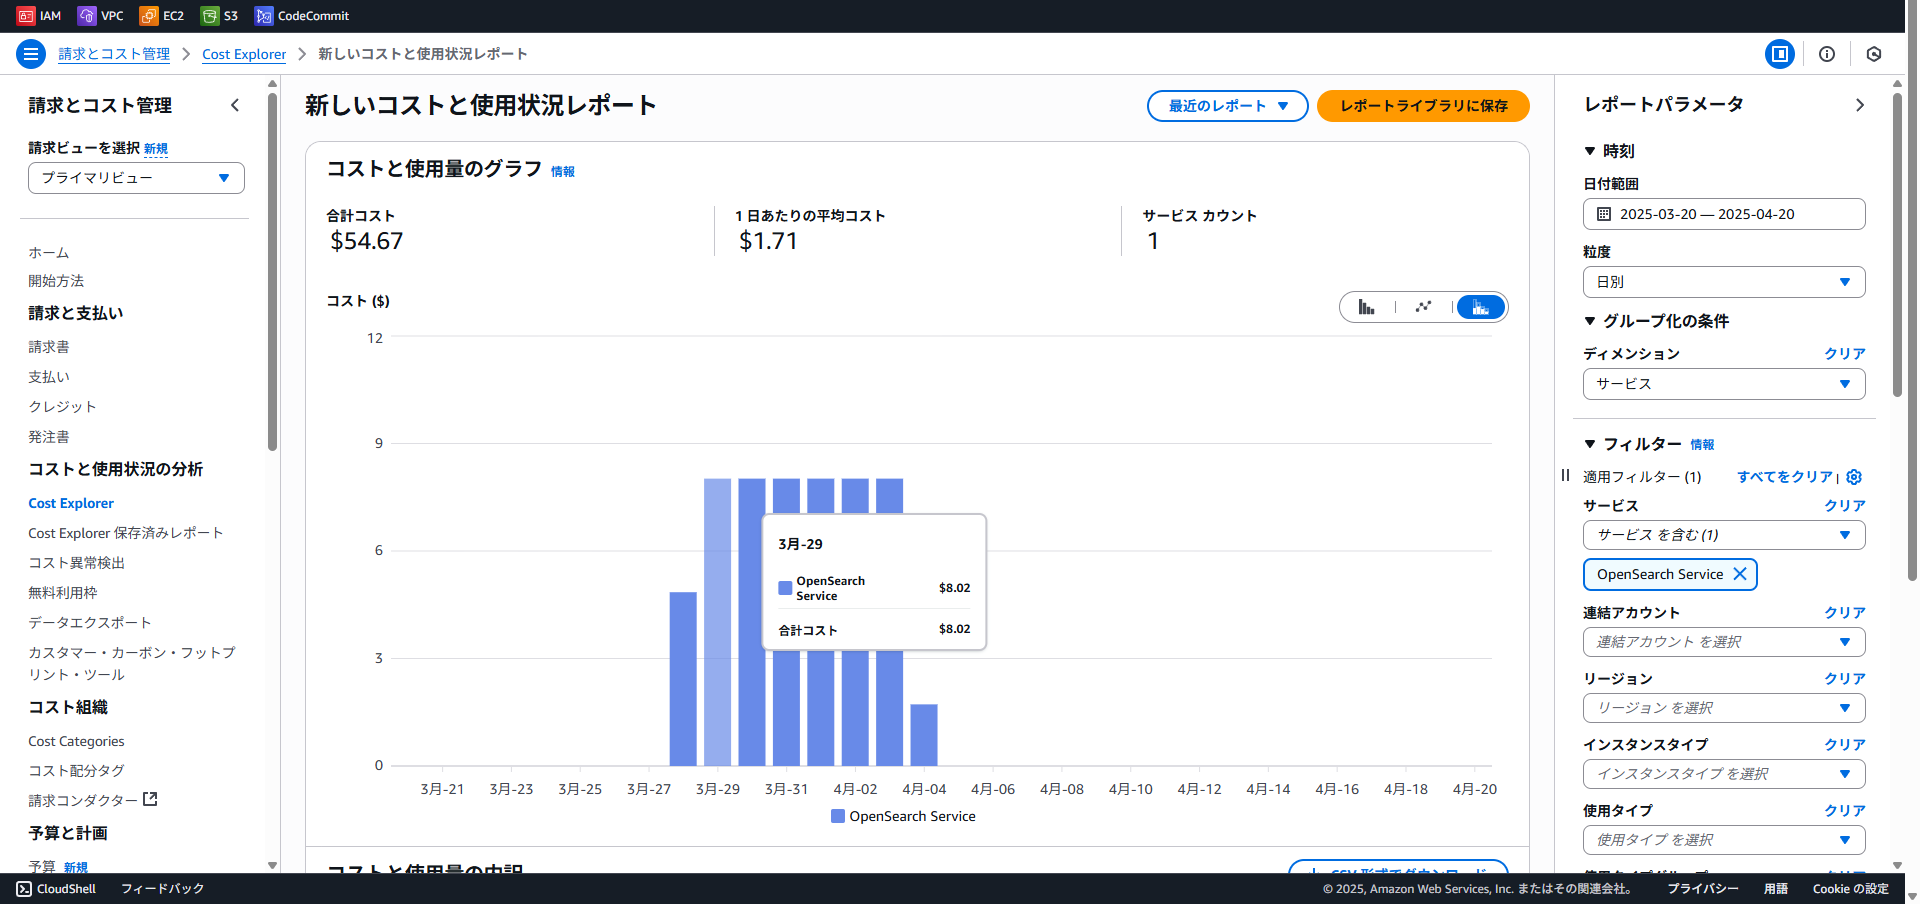Click the OpenSearch Service legend color swatch
The height and width of the screenshot is (904, 1920).
838,816
